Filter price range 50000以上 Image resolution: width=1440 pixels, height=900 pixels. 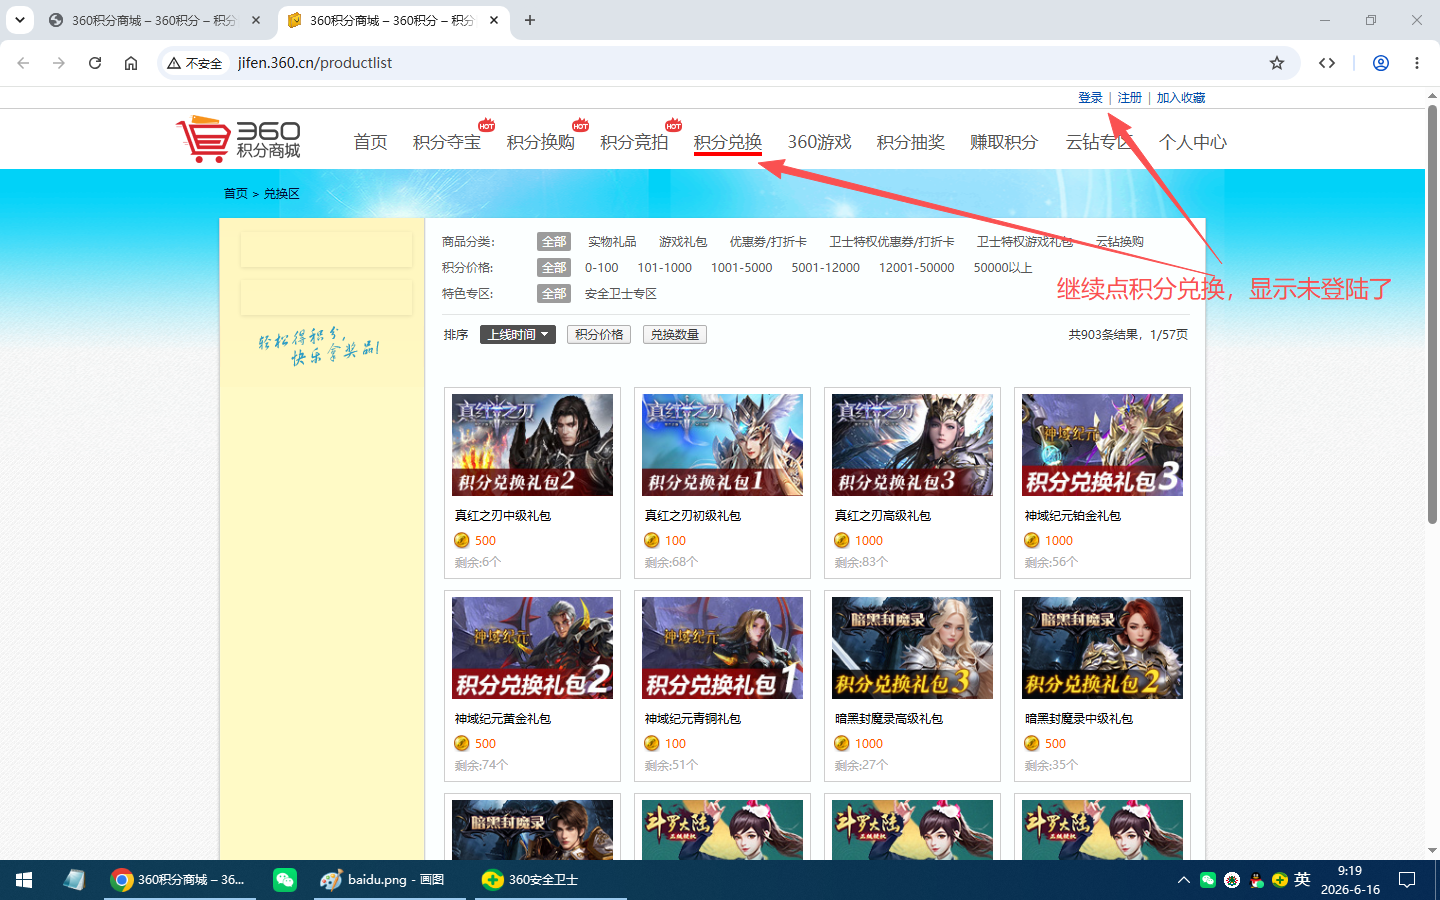(1003, 268)
